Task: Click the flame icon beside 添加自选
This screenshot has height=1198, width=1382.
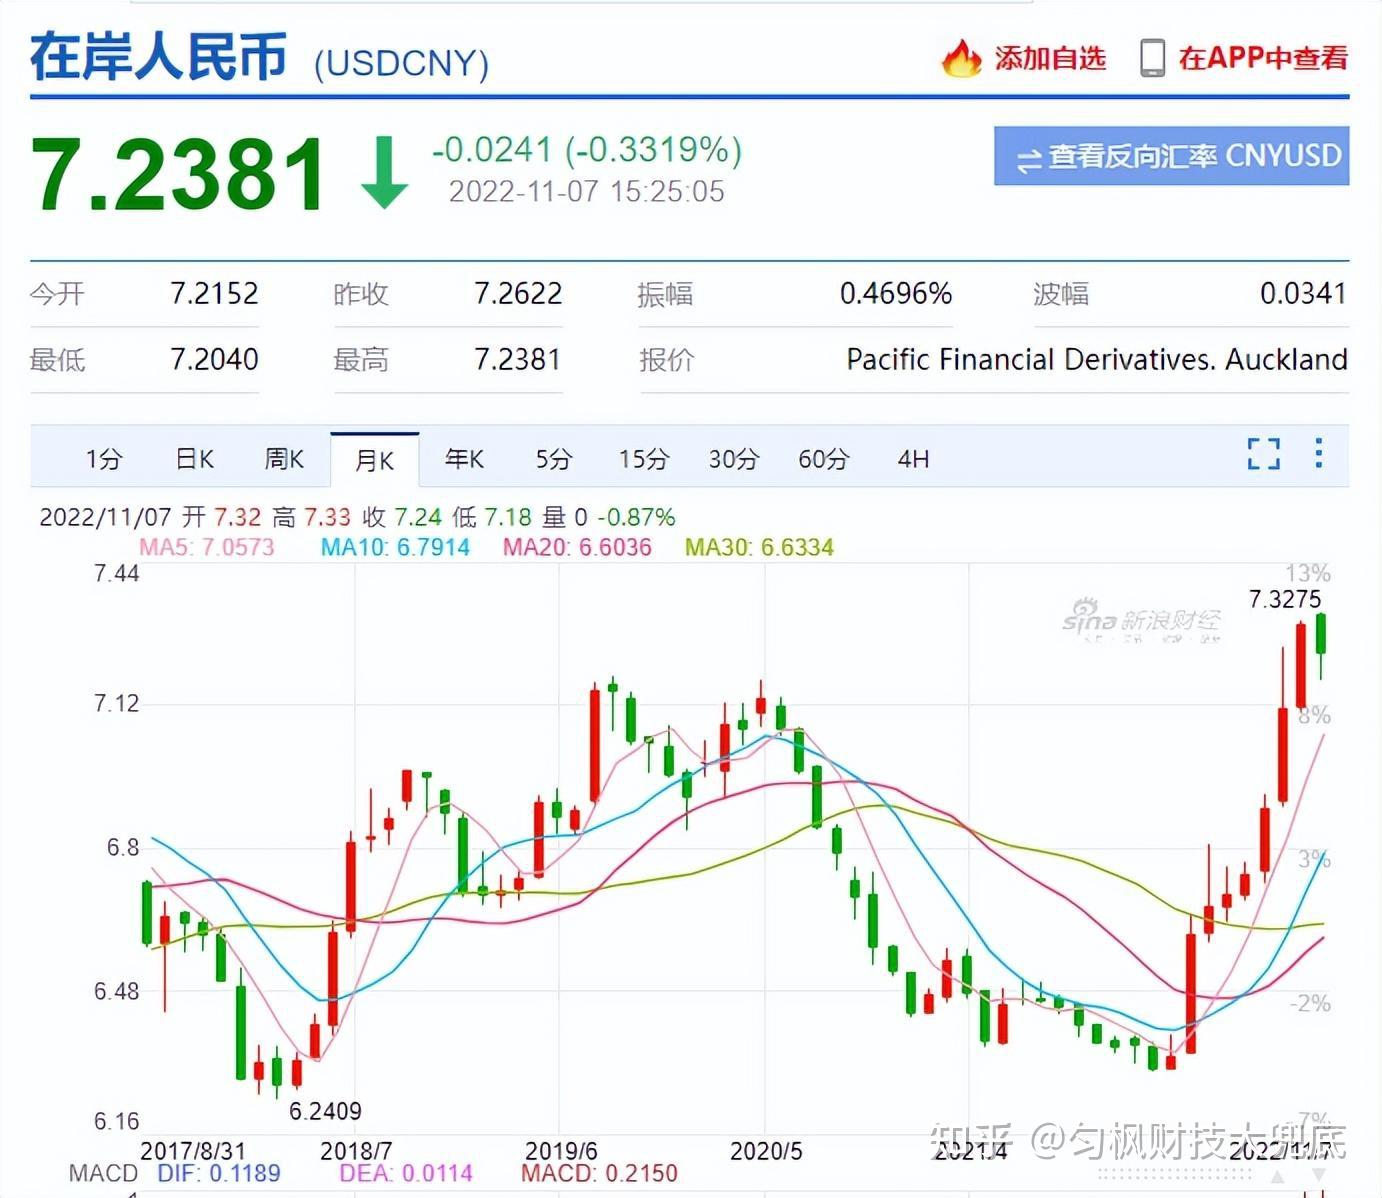Action: [961, 58]
